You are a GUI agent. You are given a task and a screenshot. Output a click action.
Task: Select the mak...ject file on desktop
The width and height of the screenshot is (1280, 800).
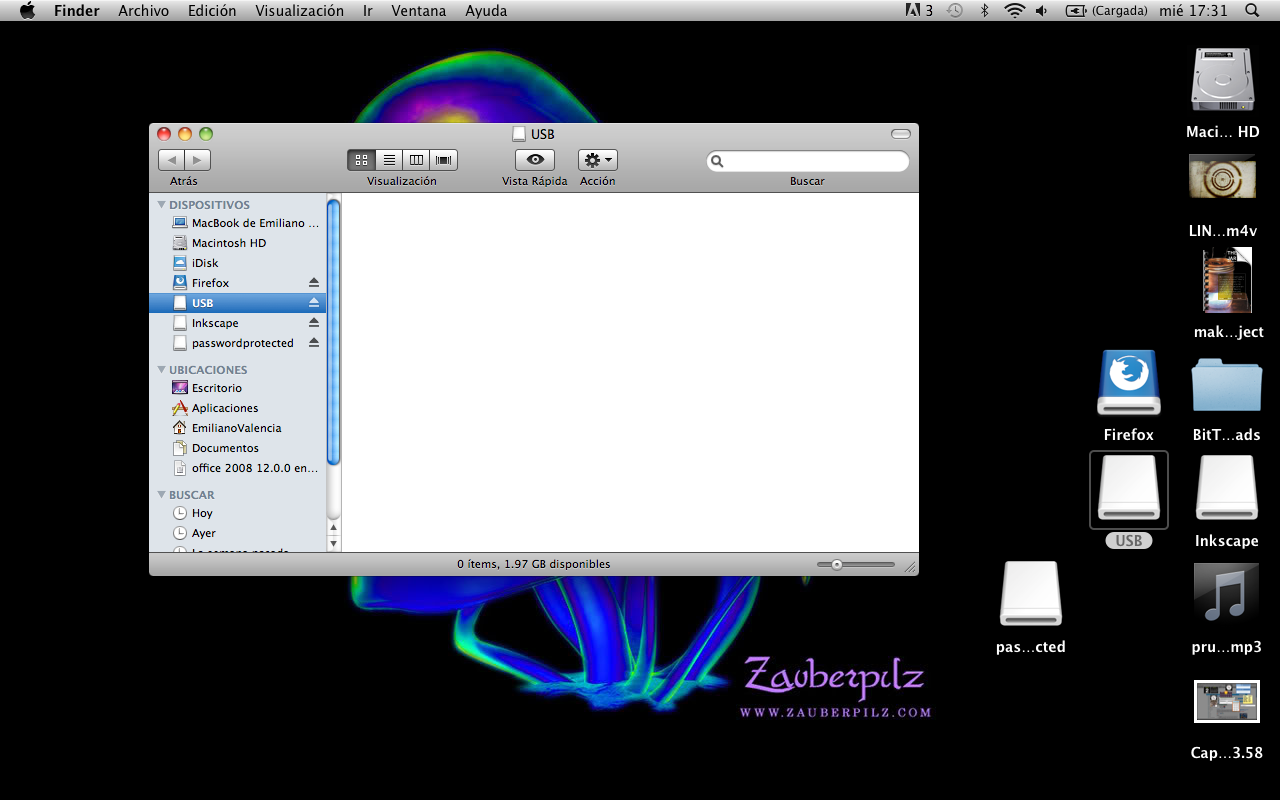click(1227, 281)
